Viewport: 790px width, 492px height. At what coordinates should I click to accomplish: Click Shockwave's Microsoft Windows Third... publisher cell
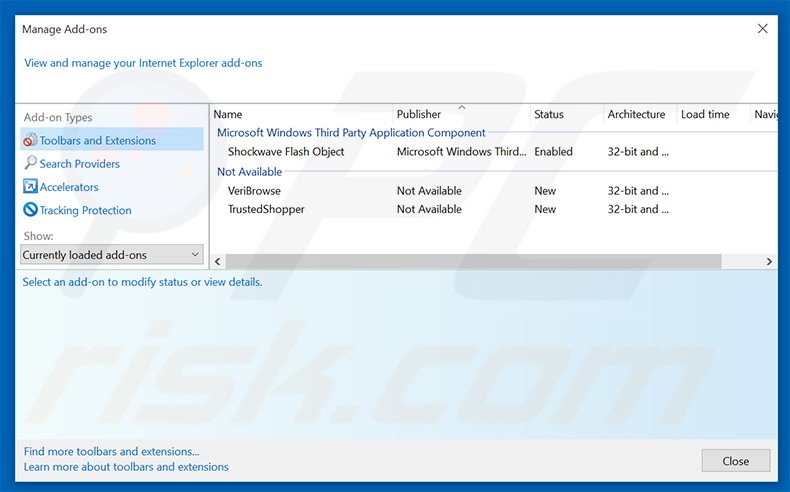tap(461, 152)
